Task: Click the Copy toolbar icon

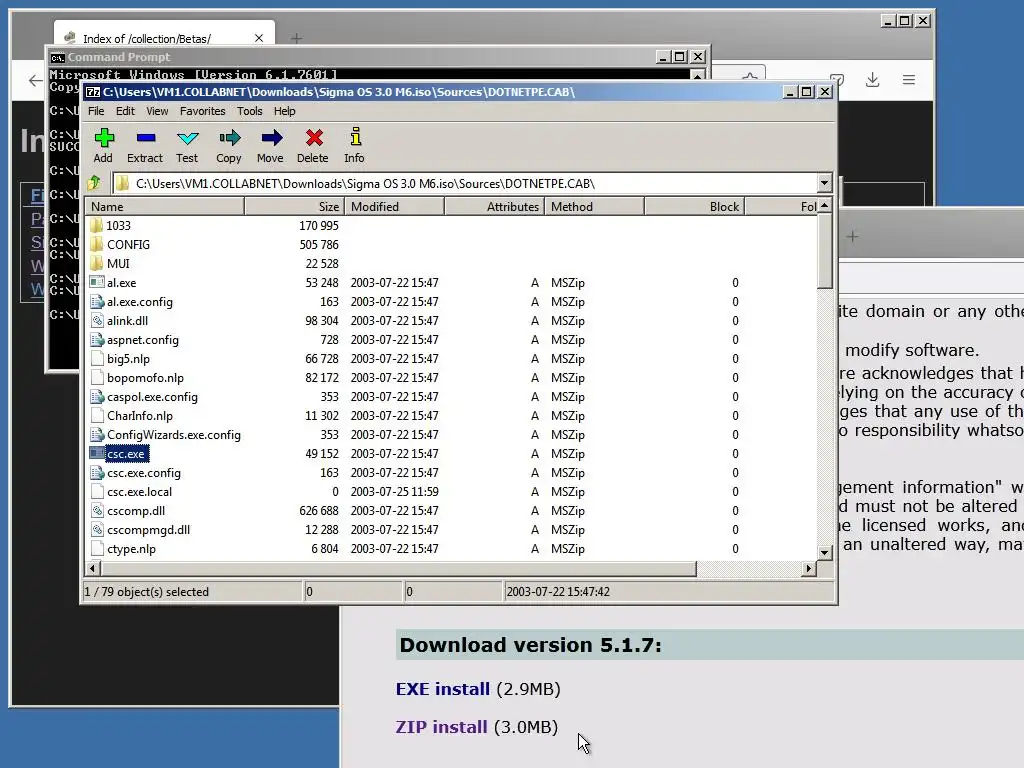Action: tap(229, 138)
